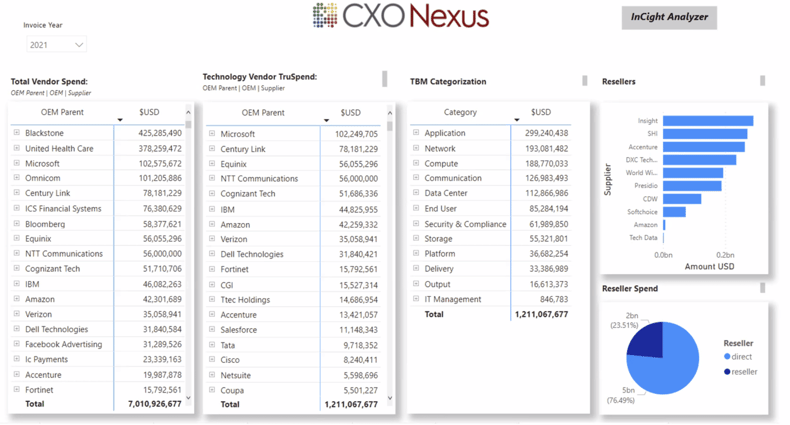Viewport: 790px width, 425px height.
Task: Sort TBM table by $USD header
Action: pos(541,112)
